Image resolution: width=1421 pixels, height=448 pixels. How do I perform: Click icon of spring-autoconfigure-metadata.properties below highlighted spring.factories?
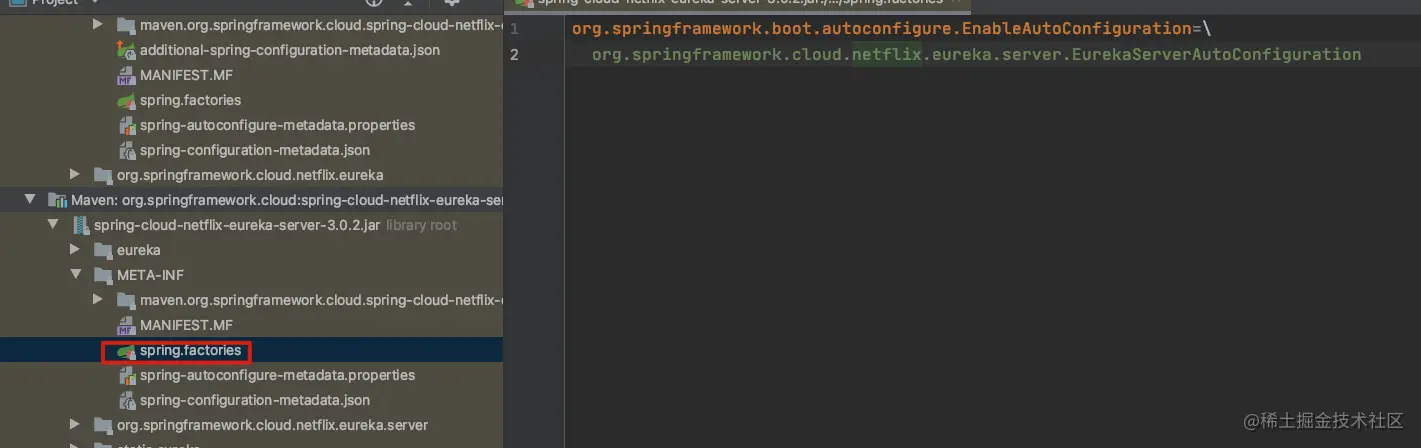point(126,375)
